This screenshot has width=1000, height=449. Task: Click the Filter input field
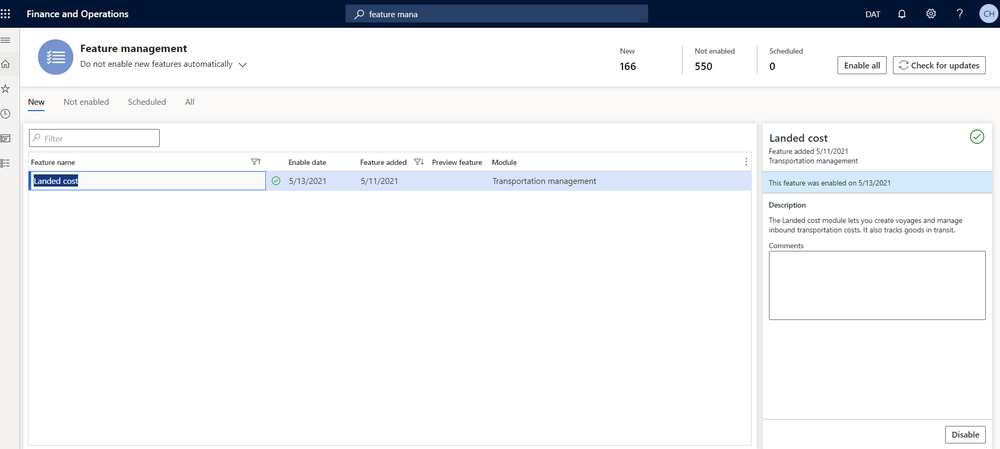[94, 138]
